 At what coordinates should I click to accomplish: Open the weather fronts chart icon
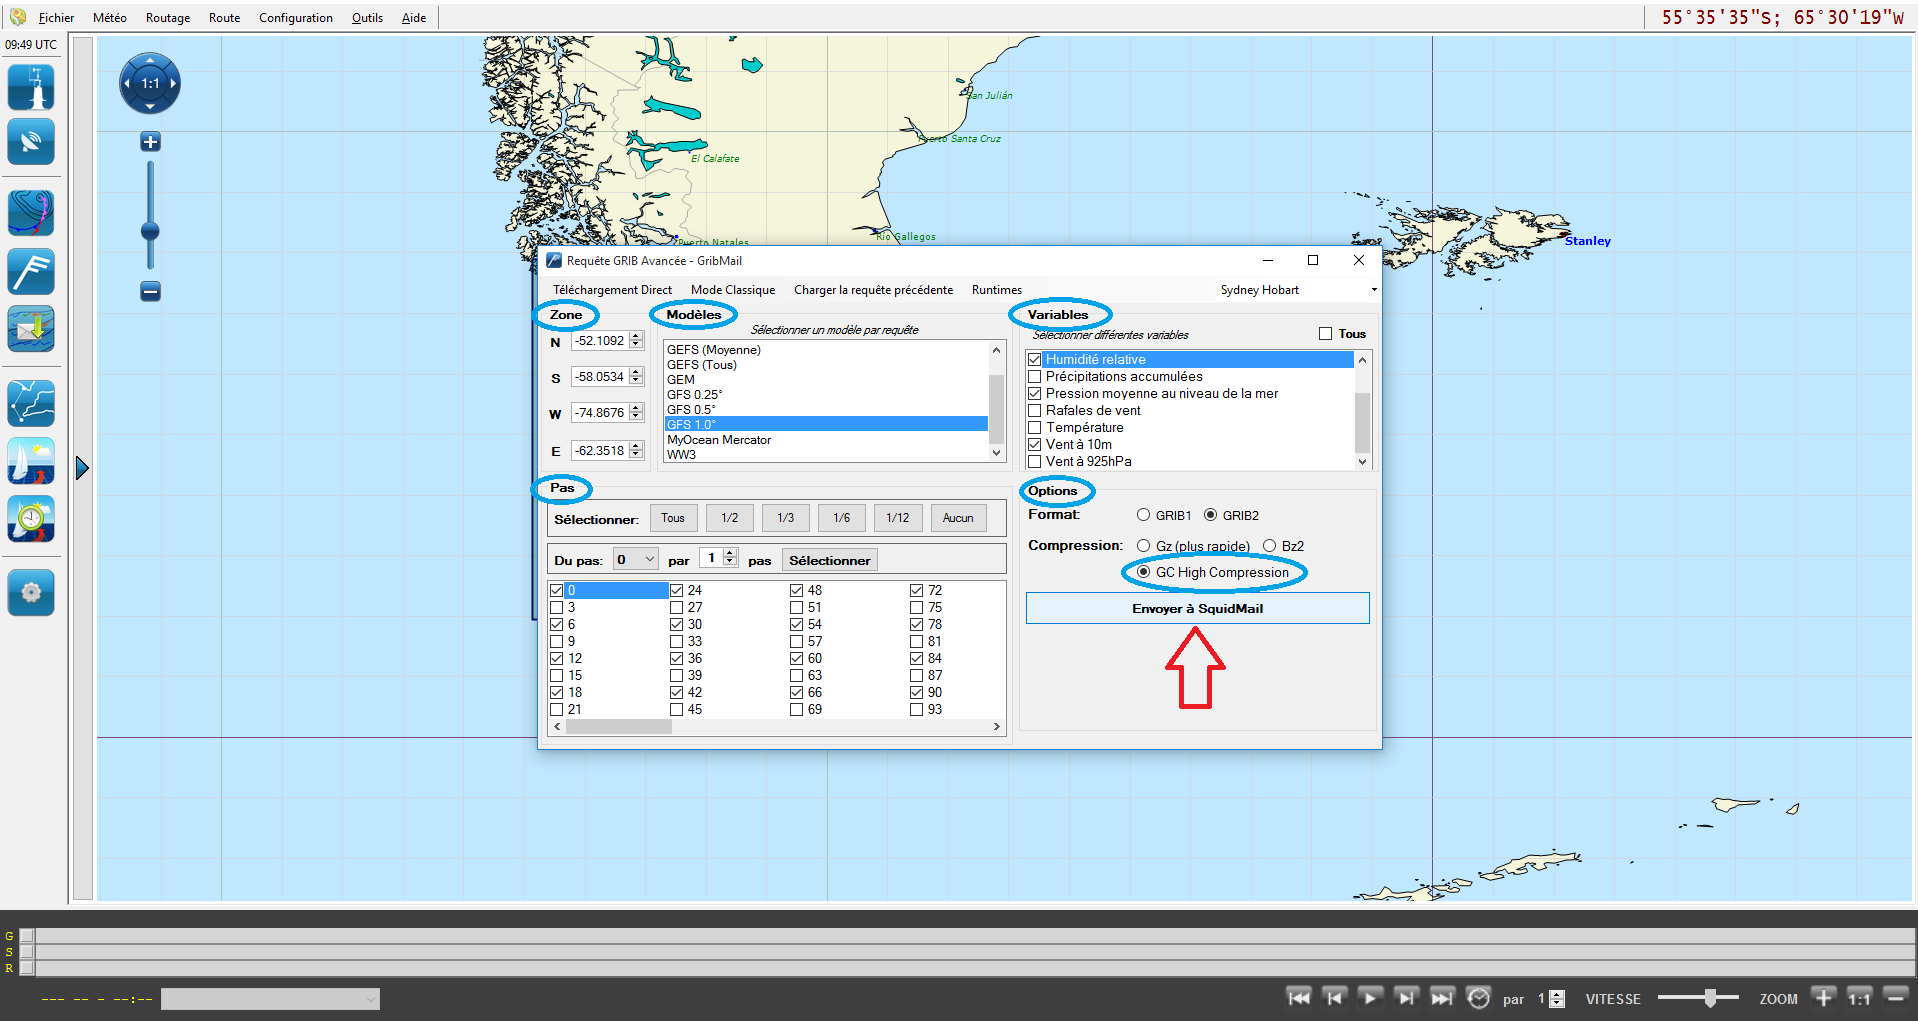[x=31, y=213]
